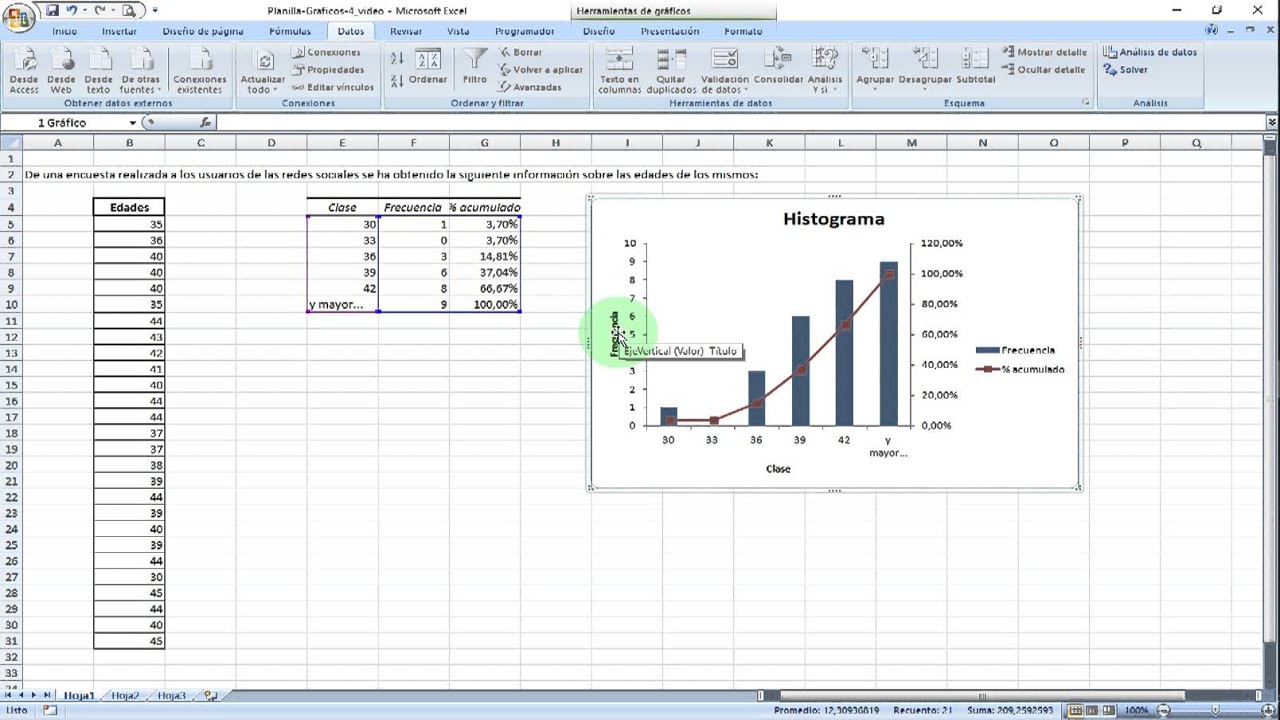The width and height of the screenshot is (1280, 720).
Task: Import data with Desde Web
Action: [x=61, y=72]
